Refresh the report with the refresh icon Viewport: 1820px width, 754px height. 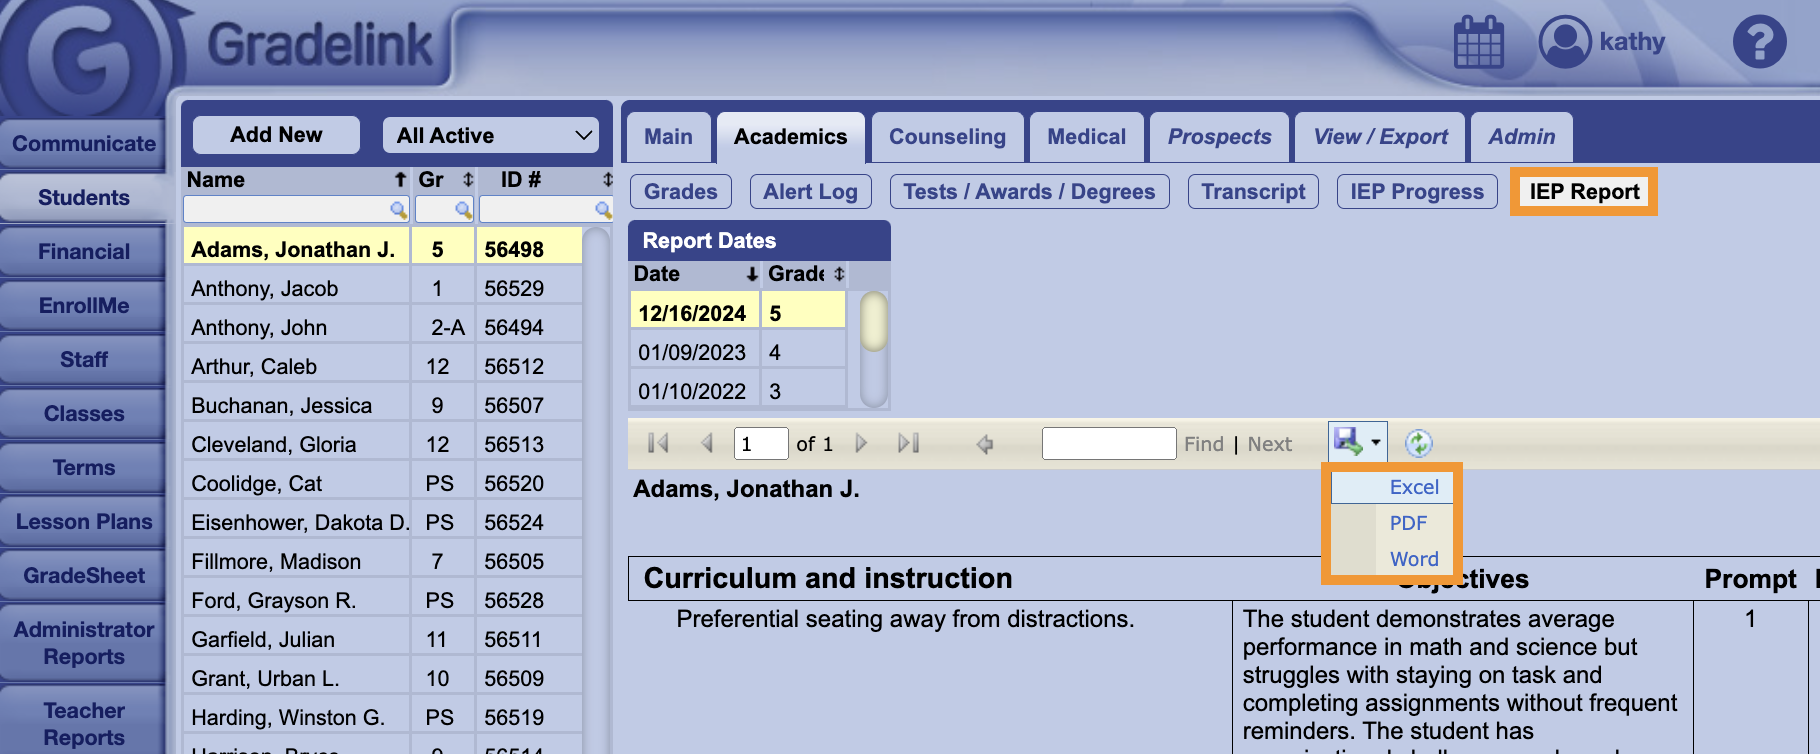pos(1418,442)
